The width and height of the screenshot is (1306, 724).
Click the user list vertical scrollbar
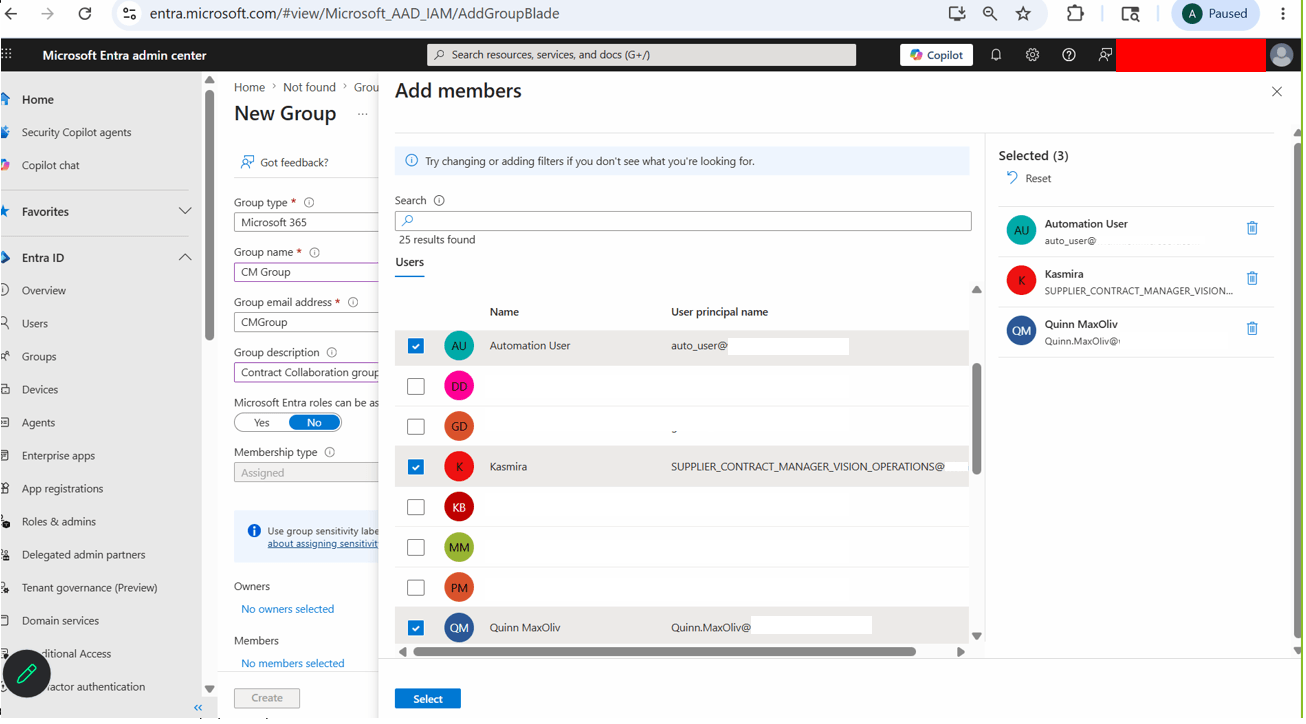(977, 418)
